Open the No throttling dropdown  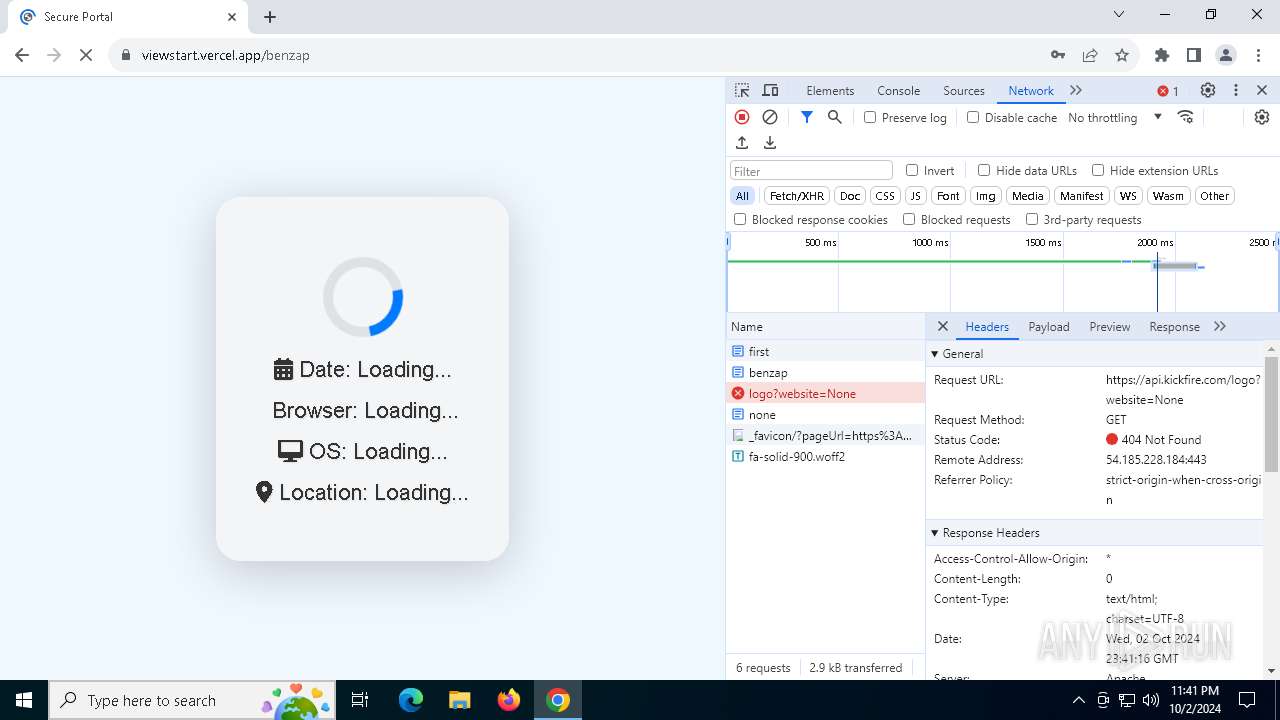(1115, 117)
